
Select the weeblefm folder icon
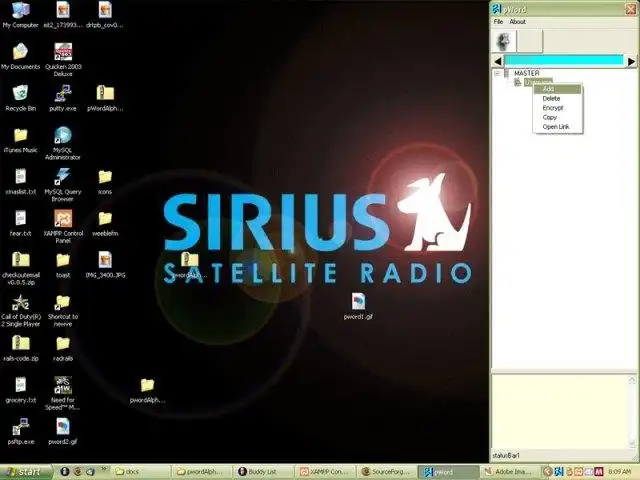pos(105,223)
